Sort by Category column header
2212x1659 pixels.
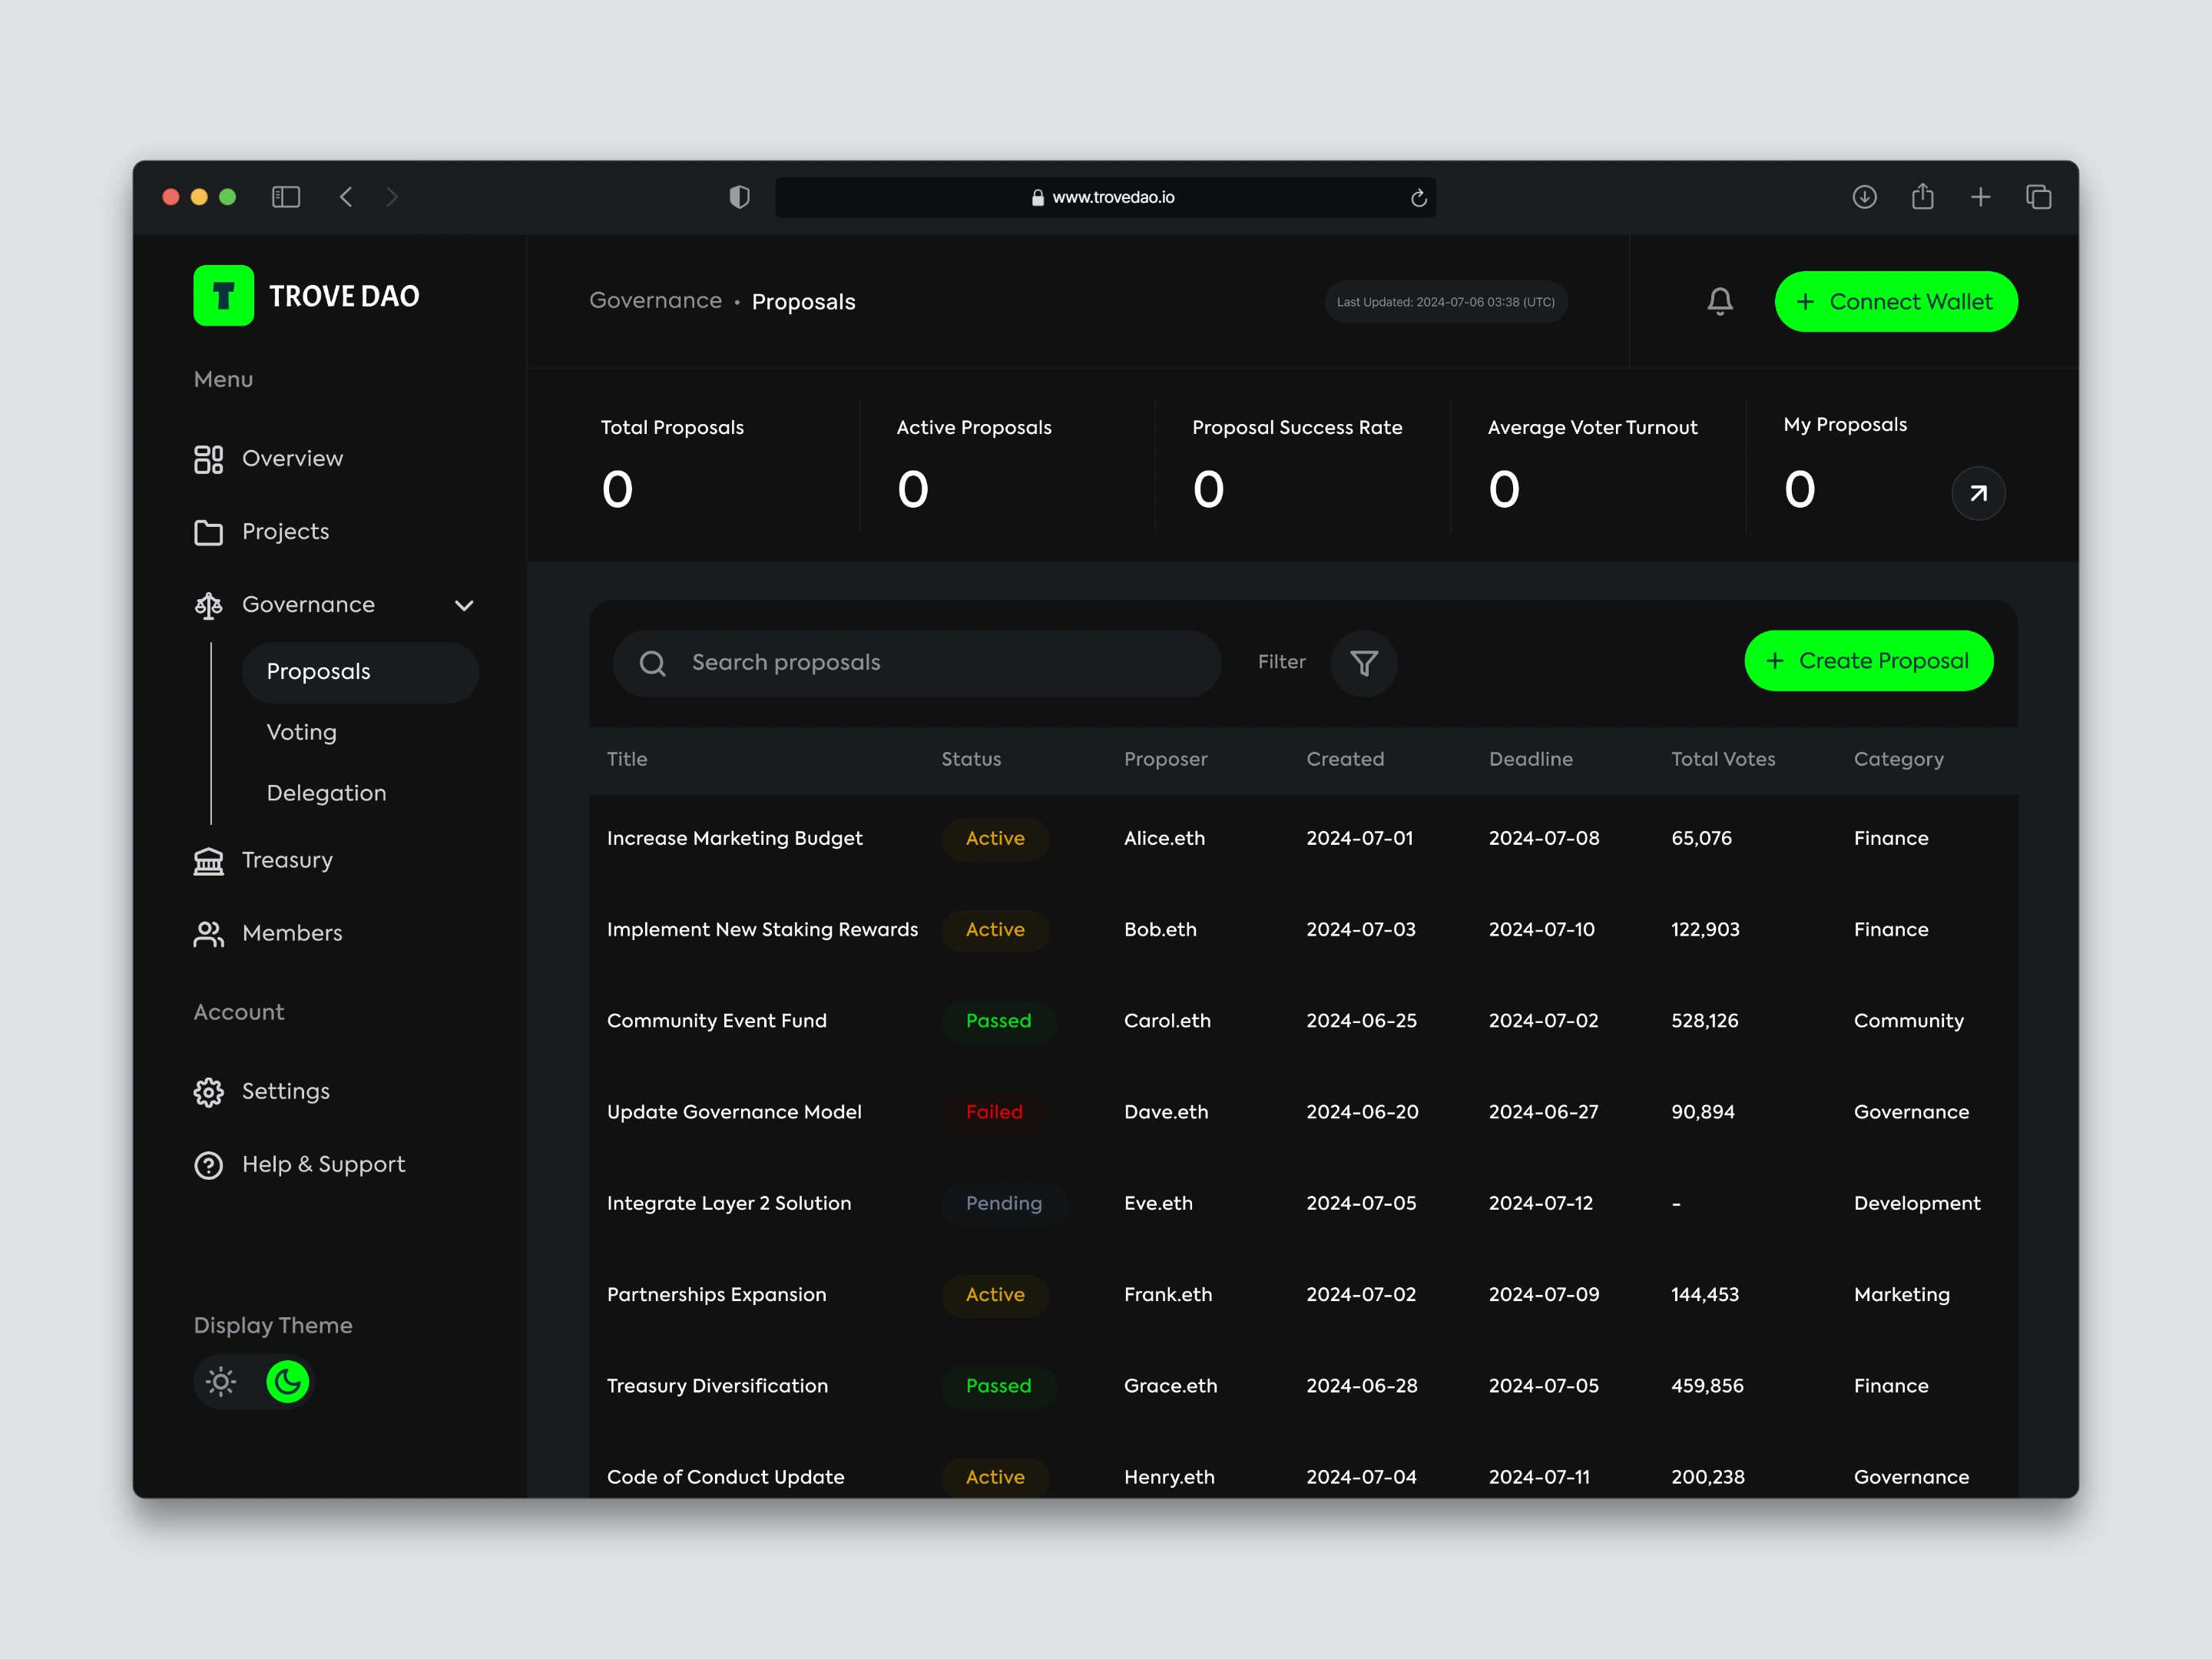[1898, 760]
